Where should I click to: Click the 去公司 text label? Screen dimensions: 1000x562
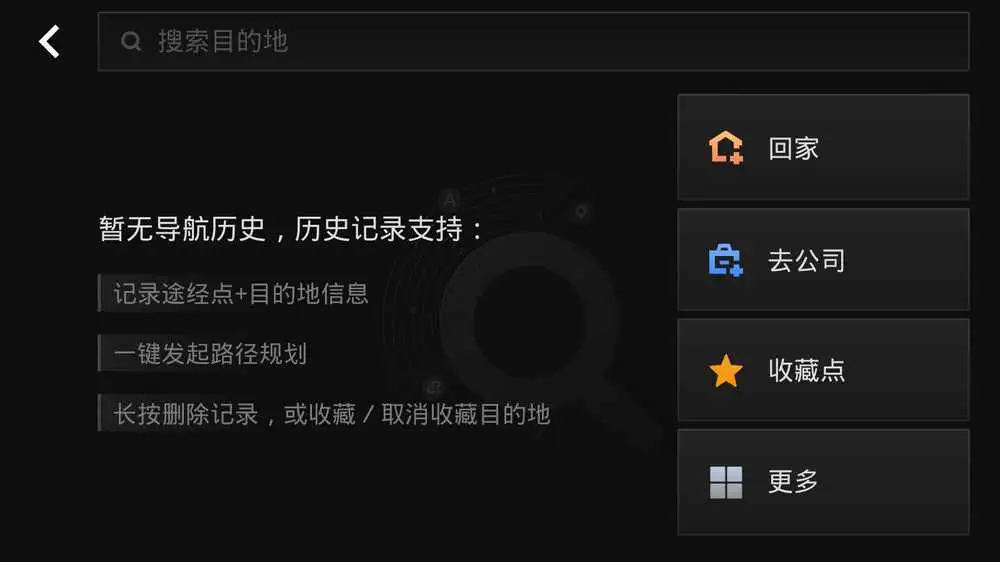coord(807,260)
